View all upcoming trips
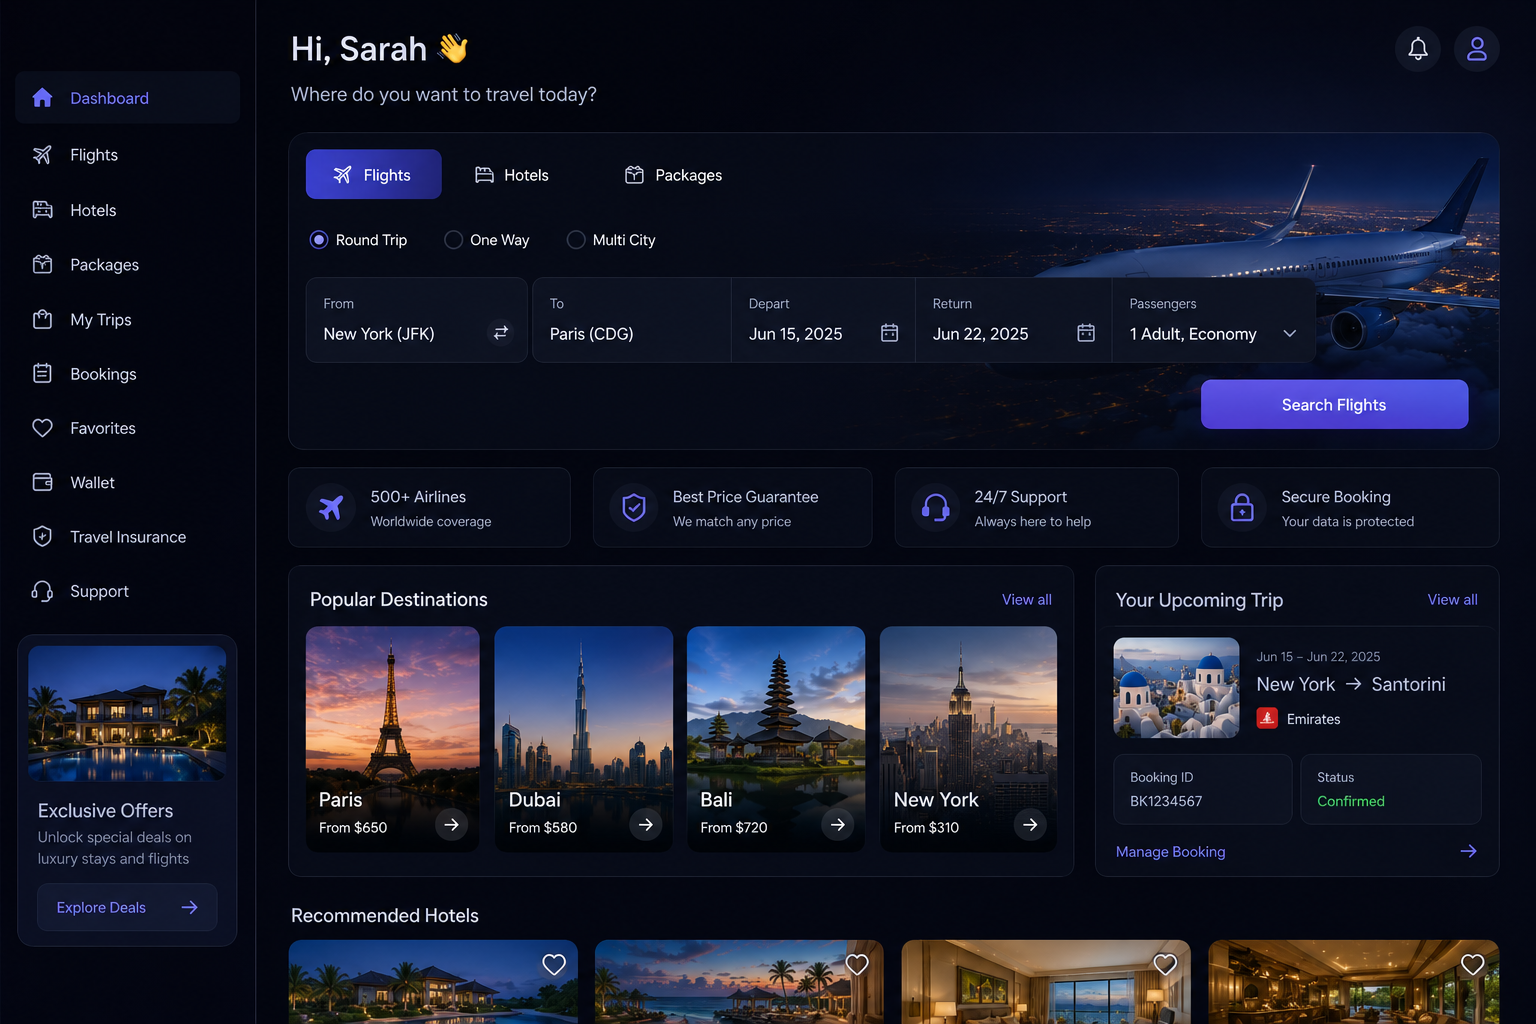This screenshot has height=1024, width=1536. tap(1452, 600)
